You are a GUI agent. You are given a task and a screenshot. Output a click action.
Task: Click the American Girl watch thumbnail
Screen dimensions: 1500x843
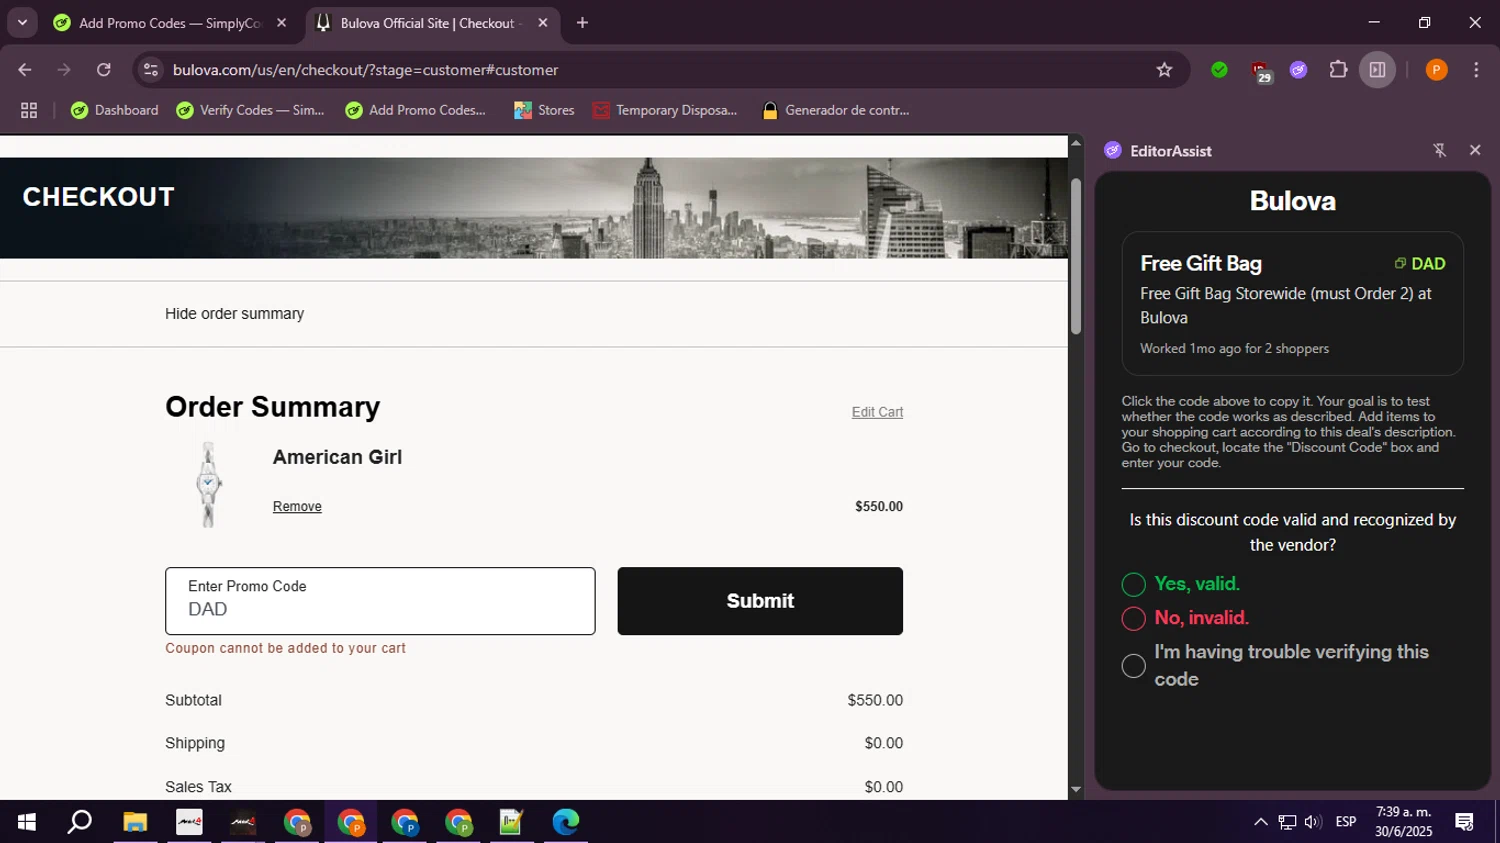click(x=208, y=484)
